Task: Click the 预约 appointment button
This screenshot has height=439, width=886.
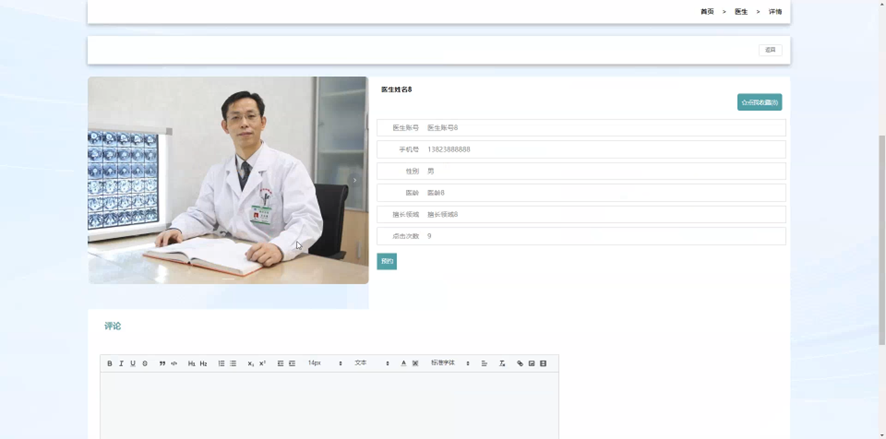Action: coord(387,261)
